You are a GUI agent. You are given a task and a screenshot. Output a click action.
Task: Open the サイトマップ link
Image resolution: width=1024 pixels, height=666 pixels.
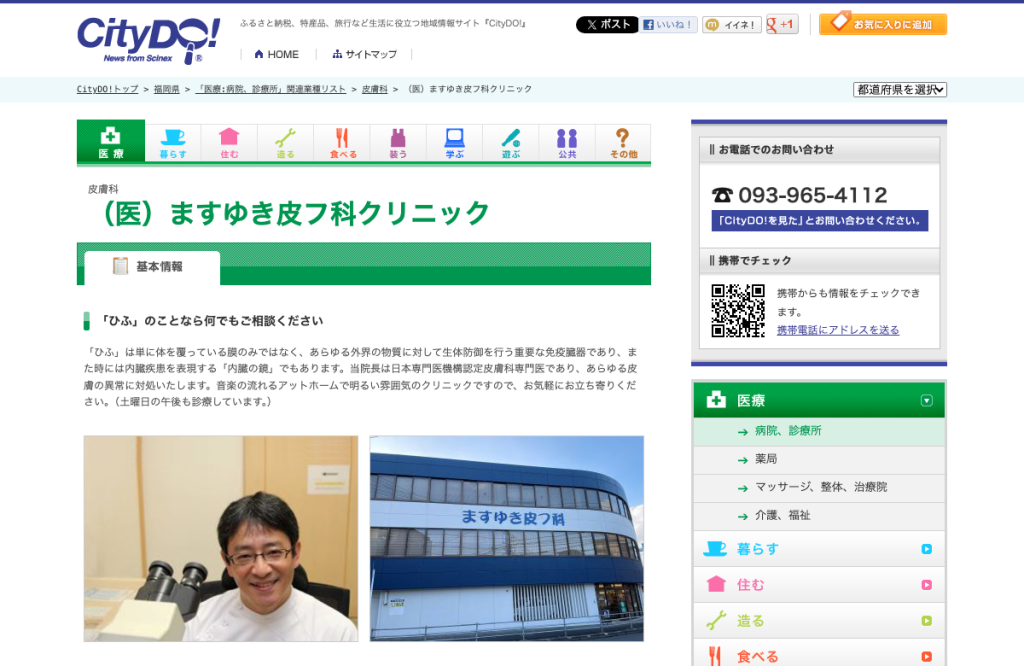click(364, 54)
